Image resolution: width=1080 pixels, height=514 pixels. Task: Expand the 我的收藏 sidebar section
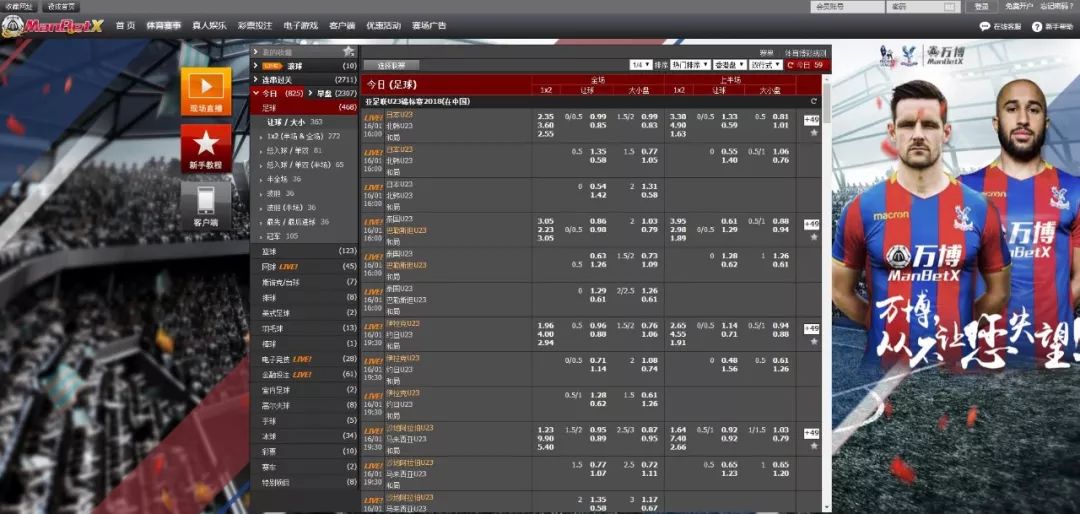tap(304, 52)
